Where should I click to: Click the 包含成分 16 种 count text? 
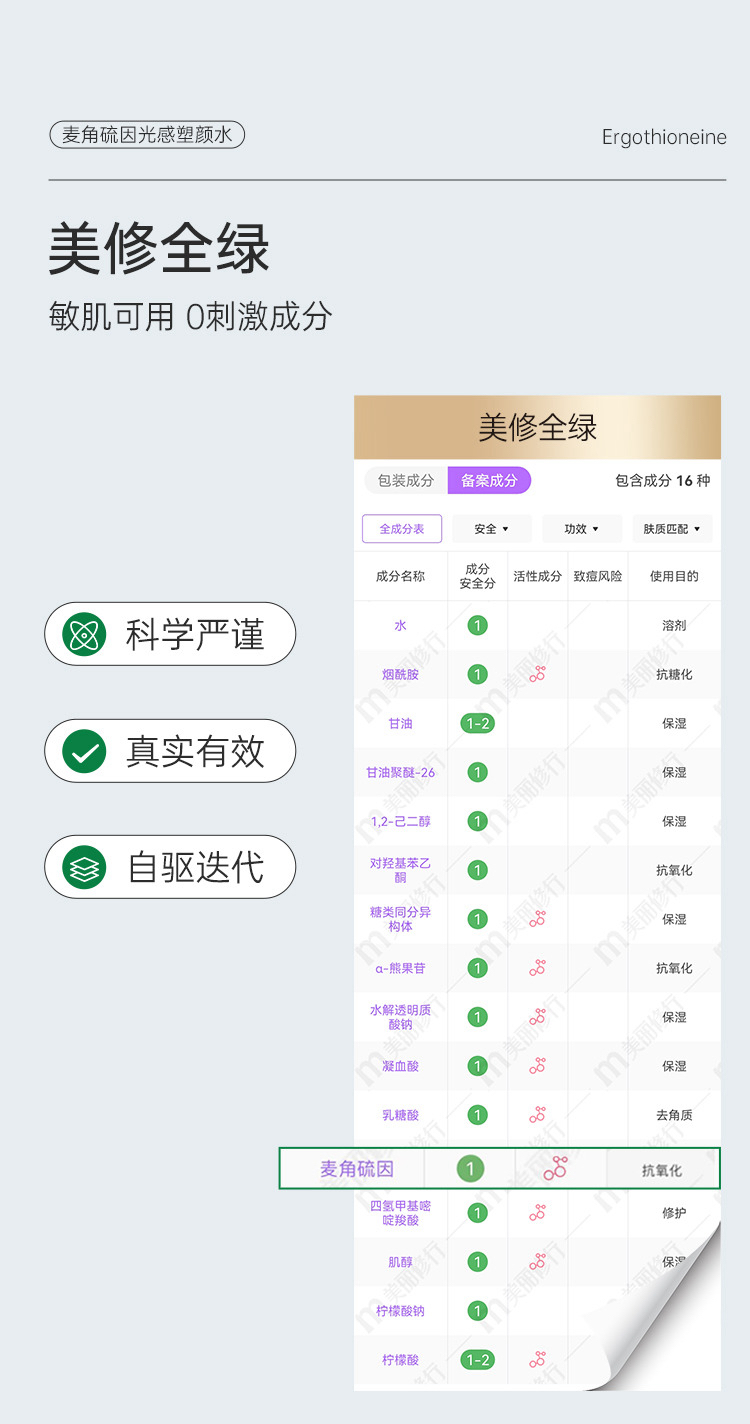(x=662, y=481)
